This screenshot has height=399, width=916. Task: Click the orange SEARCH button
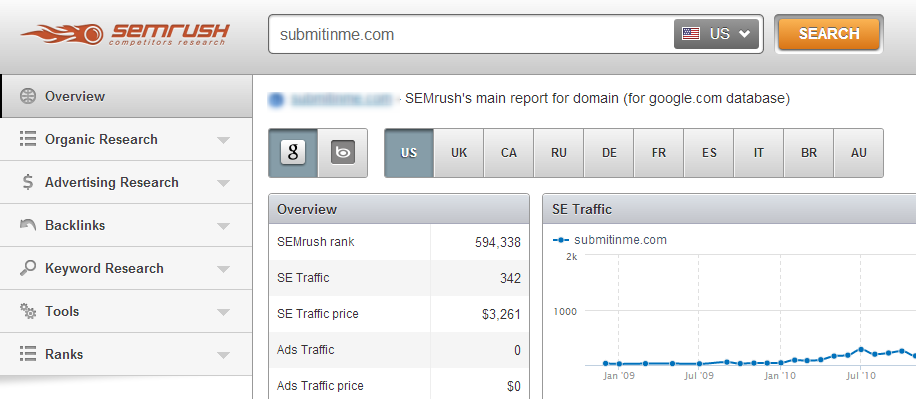click(x=829, y=34)
